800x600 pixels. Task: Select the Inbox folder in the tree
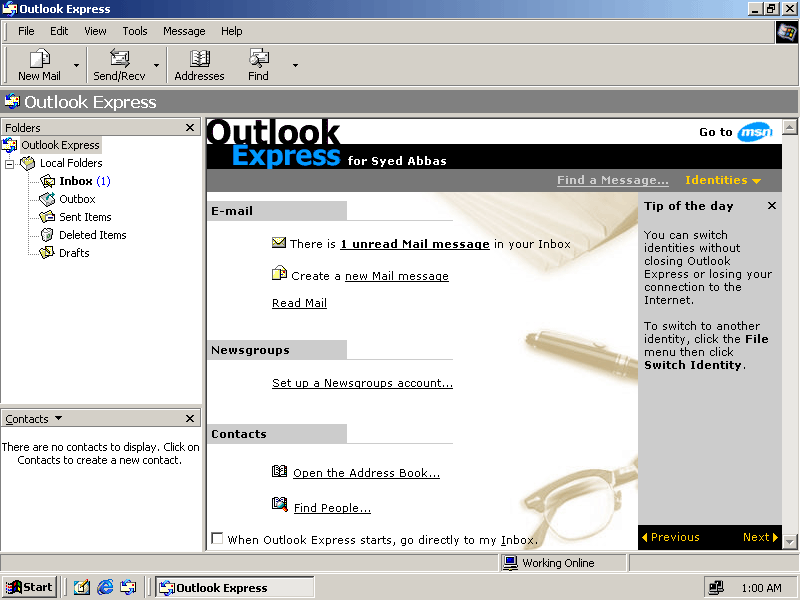pos(75,181)
